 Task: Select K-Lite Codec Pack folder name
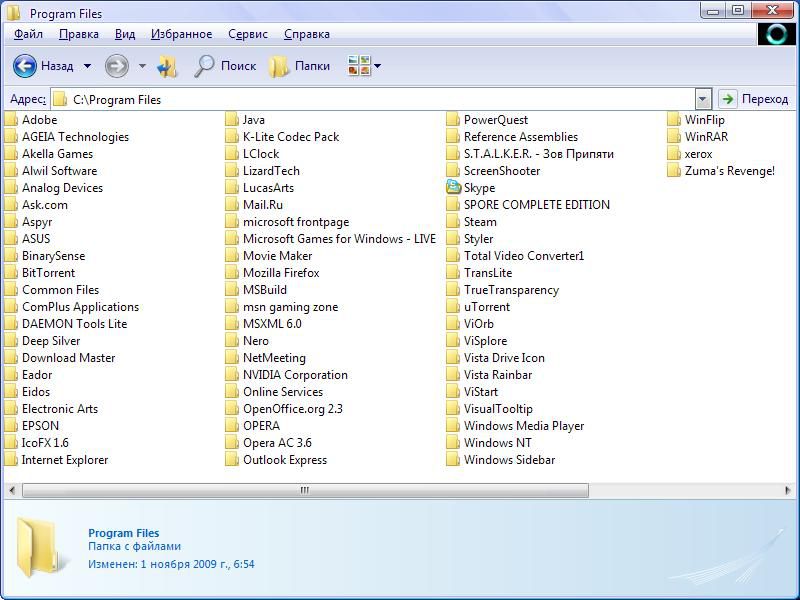[291, 137]
